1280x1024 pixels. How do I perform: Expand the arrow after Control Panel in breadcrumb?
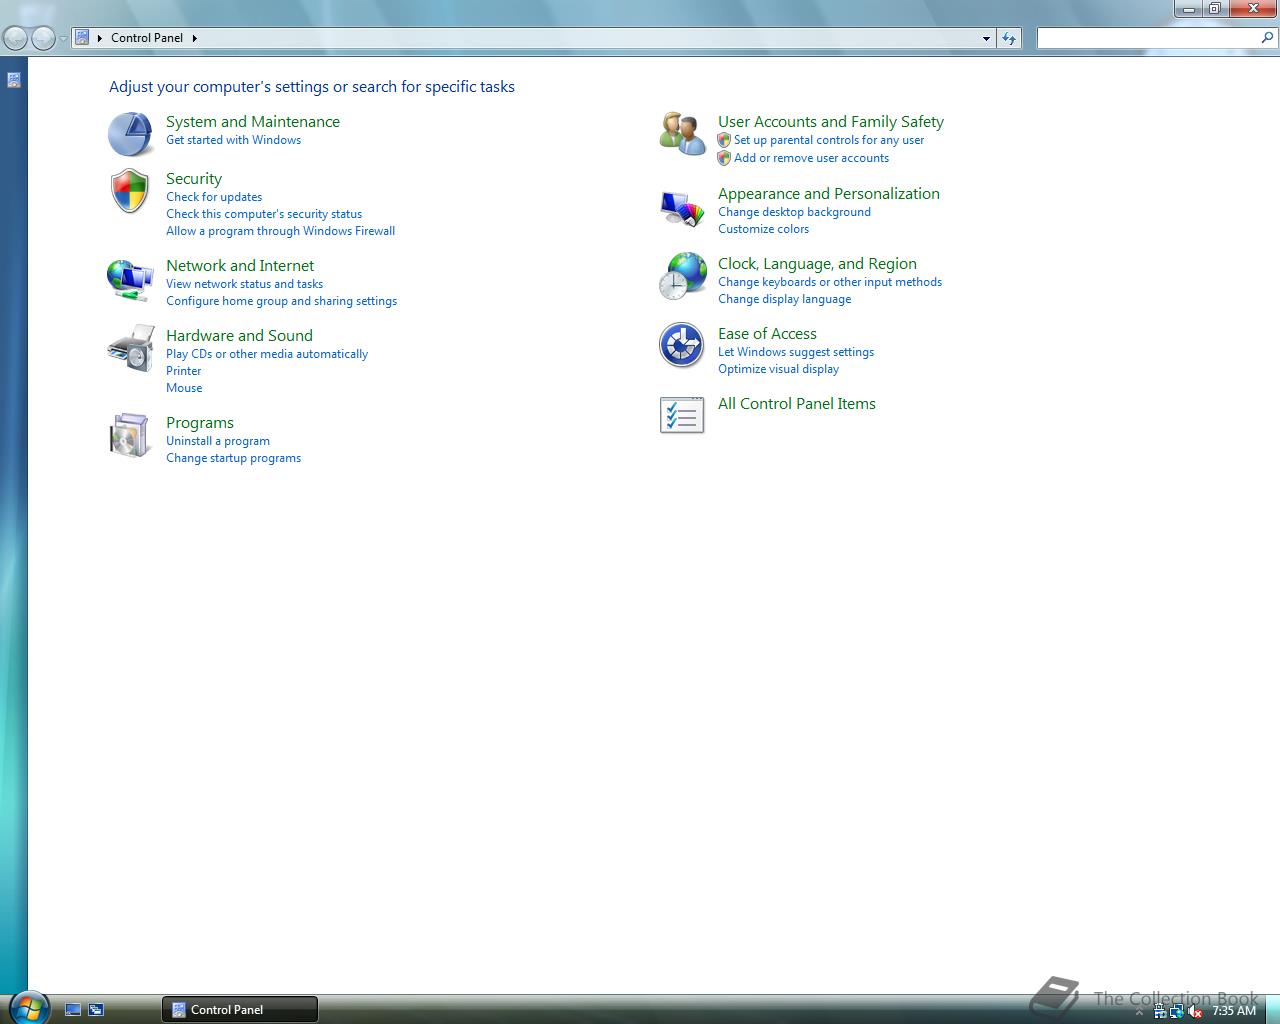tap(195, 38)
